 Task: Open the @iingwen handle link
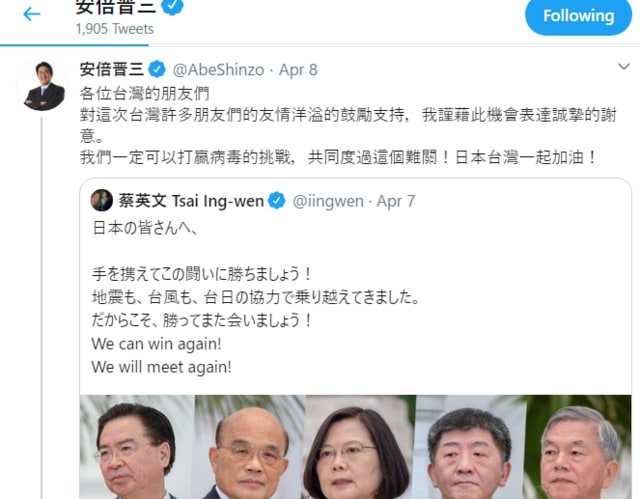click(x=328, y=201)
